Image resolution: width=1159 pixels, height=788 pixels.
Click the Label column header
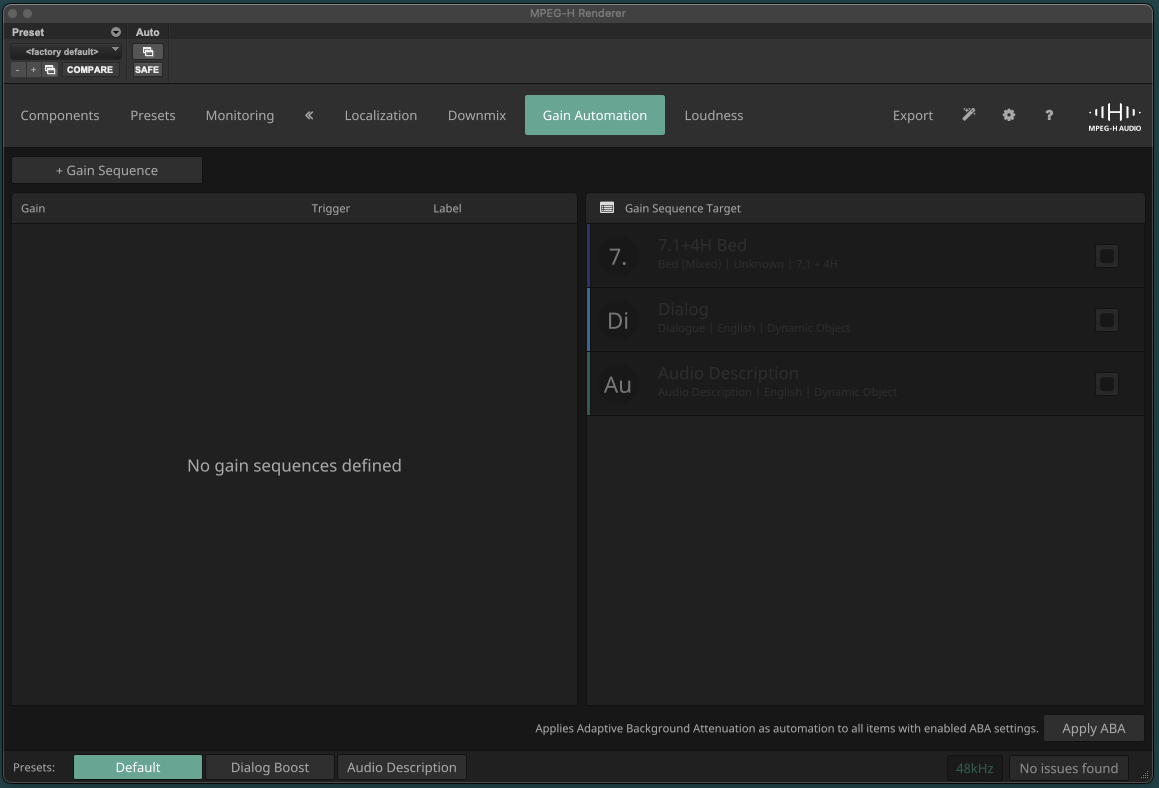[447, 208]
